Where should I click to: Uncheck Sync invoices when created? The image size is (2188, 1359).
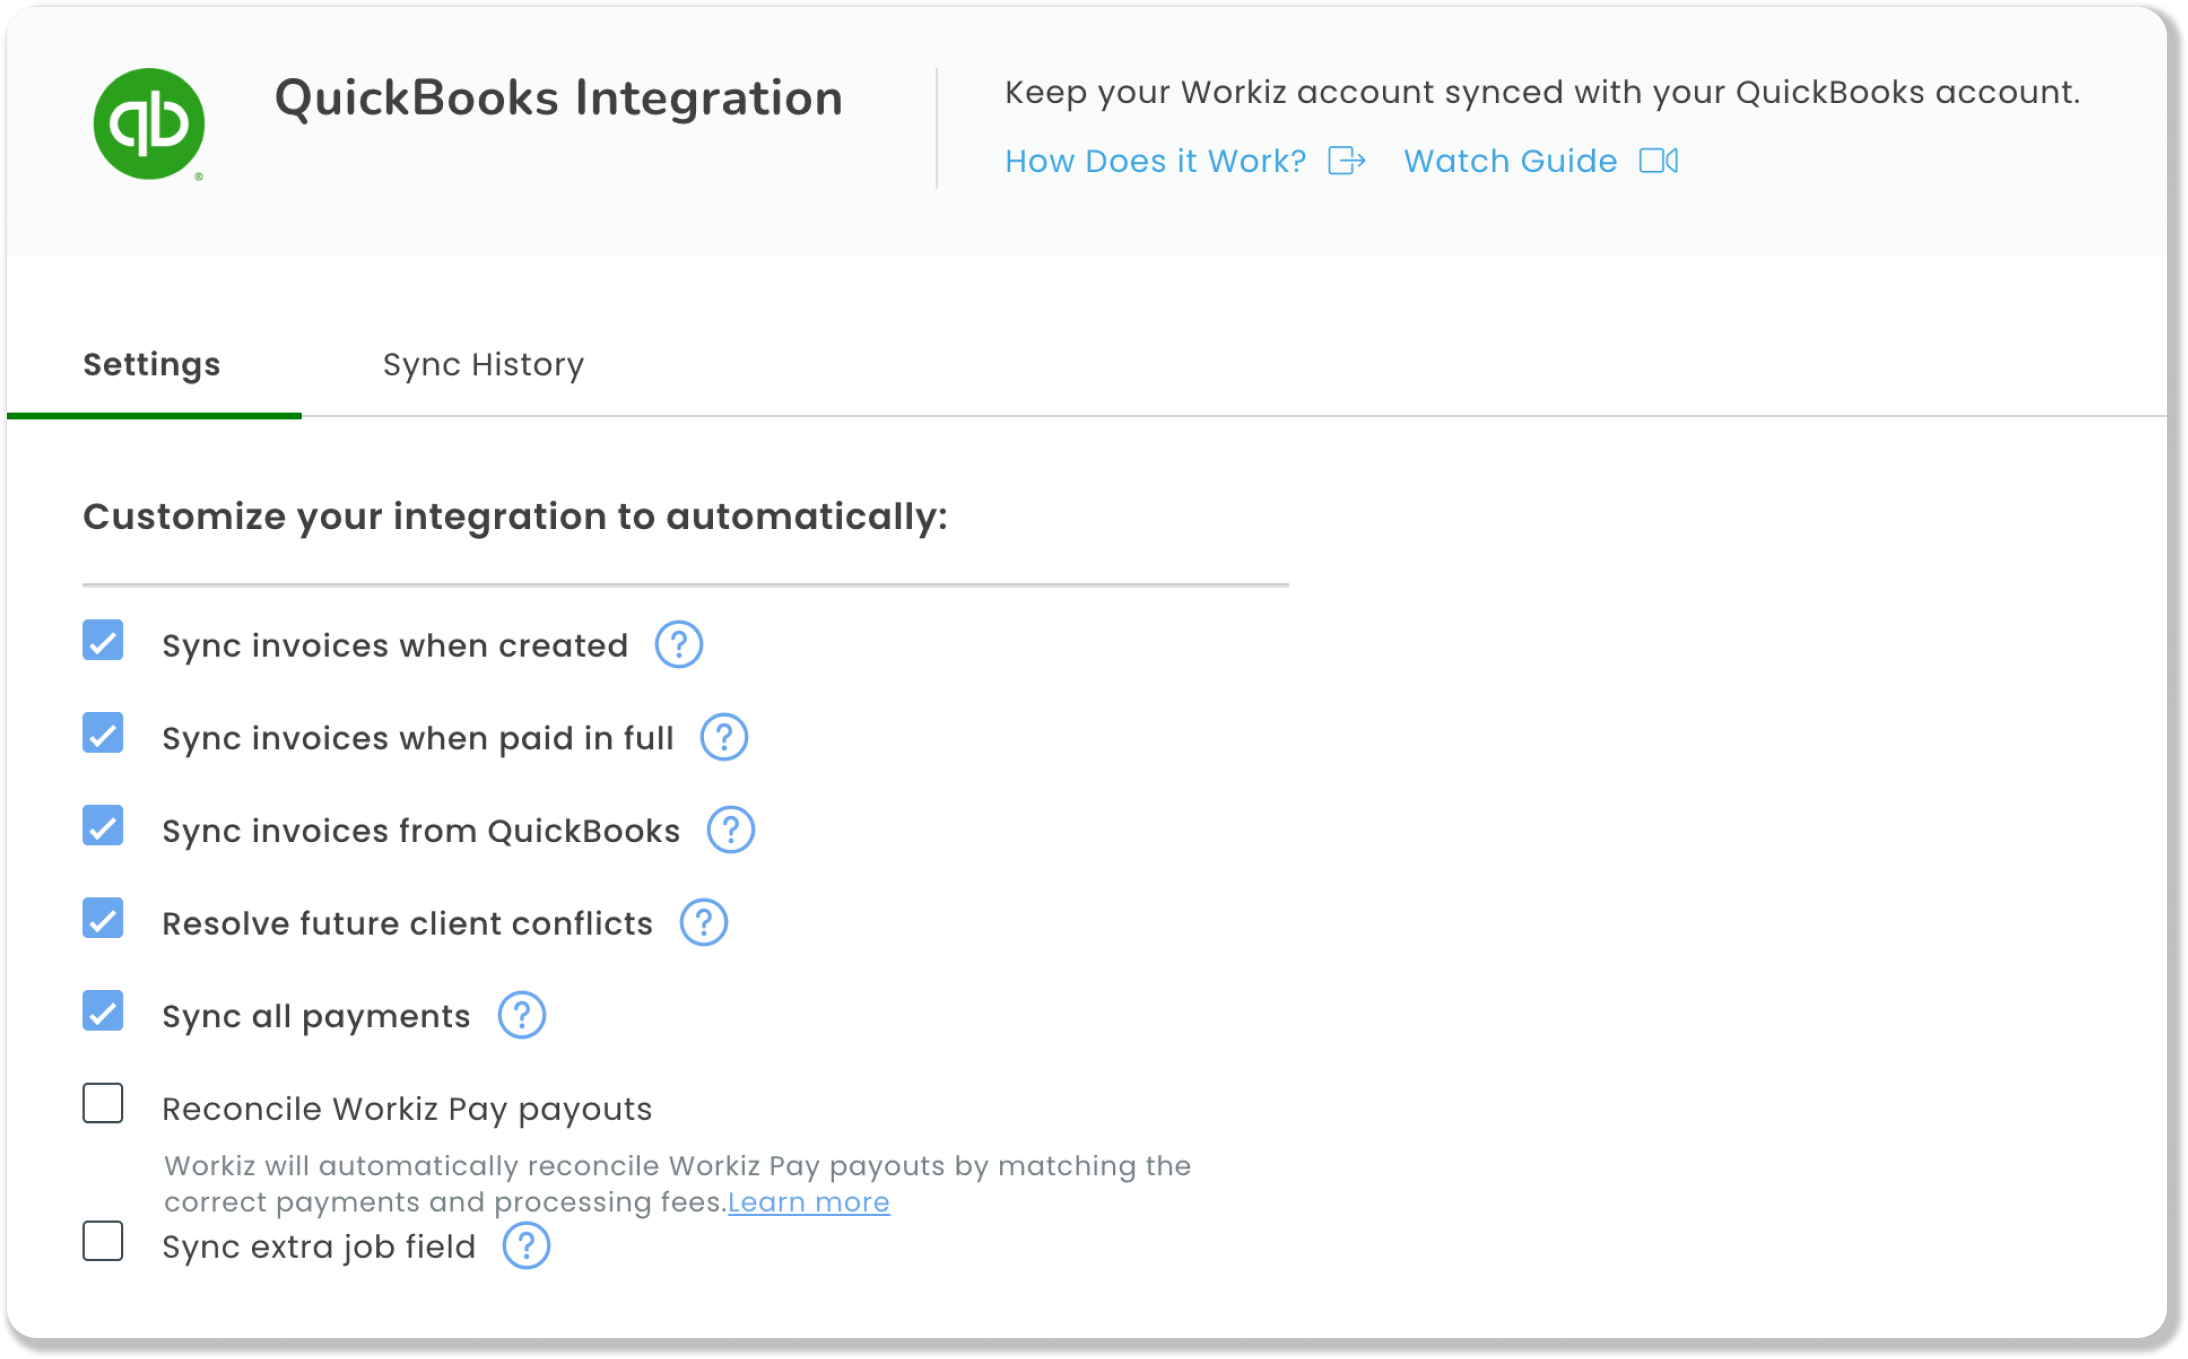point(103,641)
